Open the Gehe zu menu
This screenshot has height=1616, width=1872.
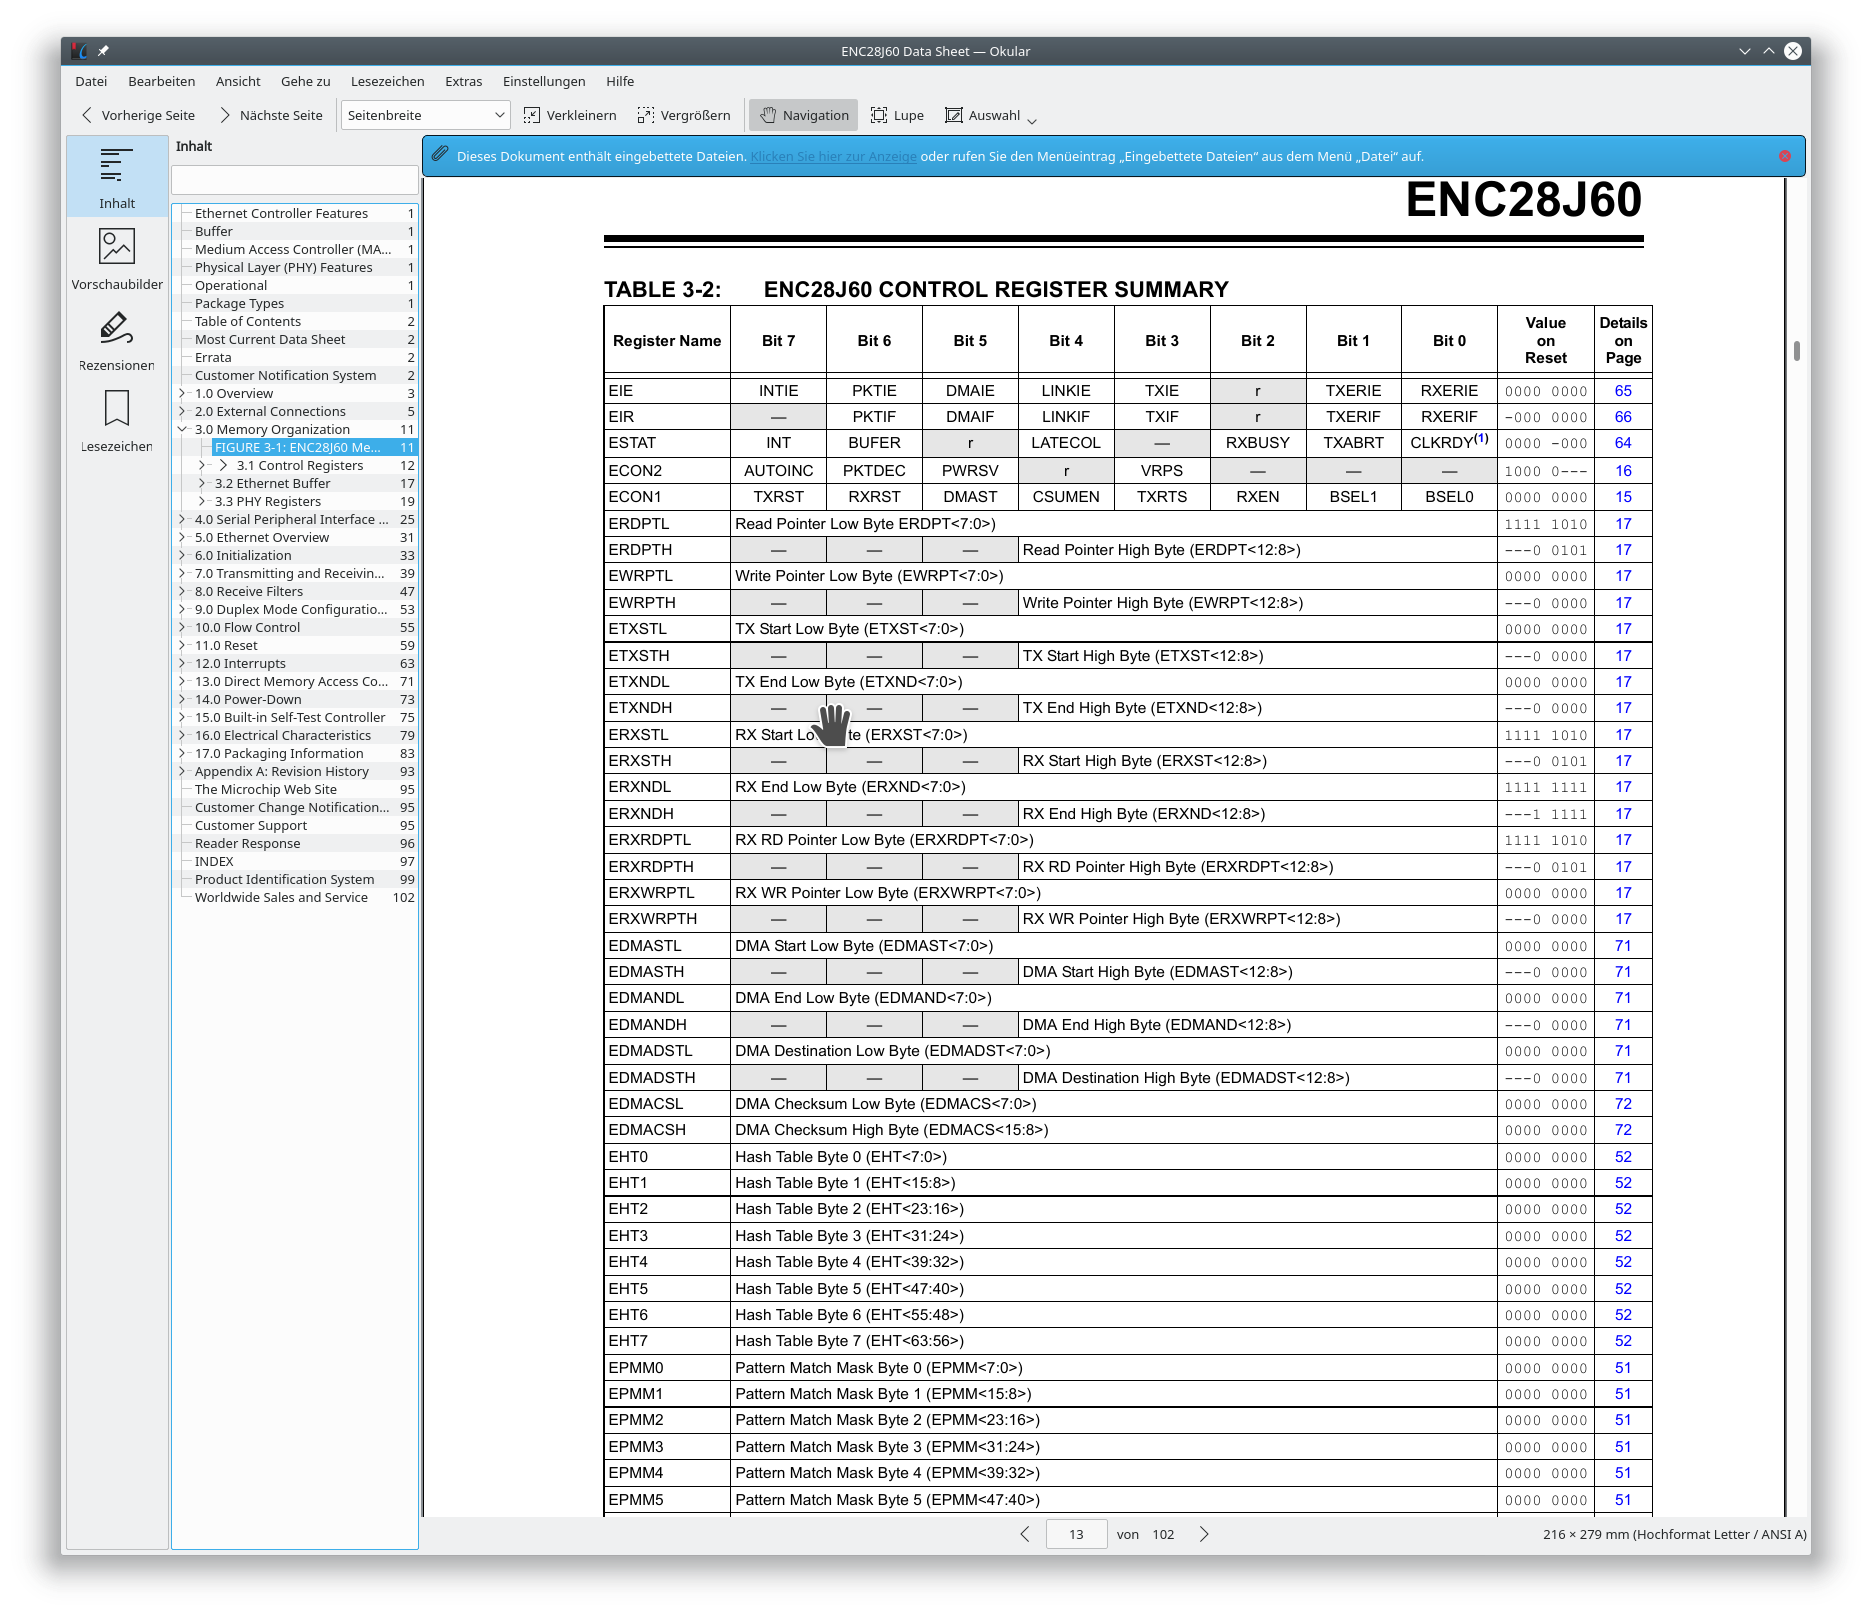305,81
